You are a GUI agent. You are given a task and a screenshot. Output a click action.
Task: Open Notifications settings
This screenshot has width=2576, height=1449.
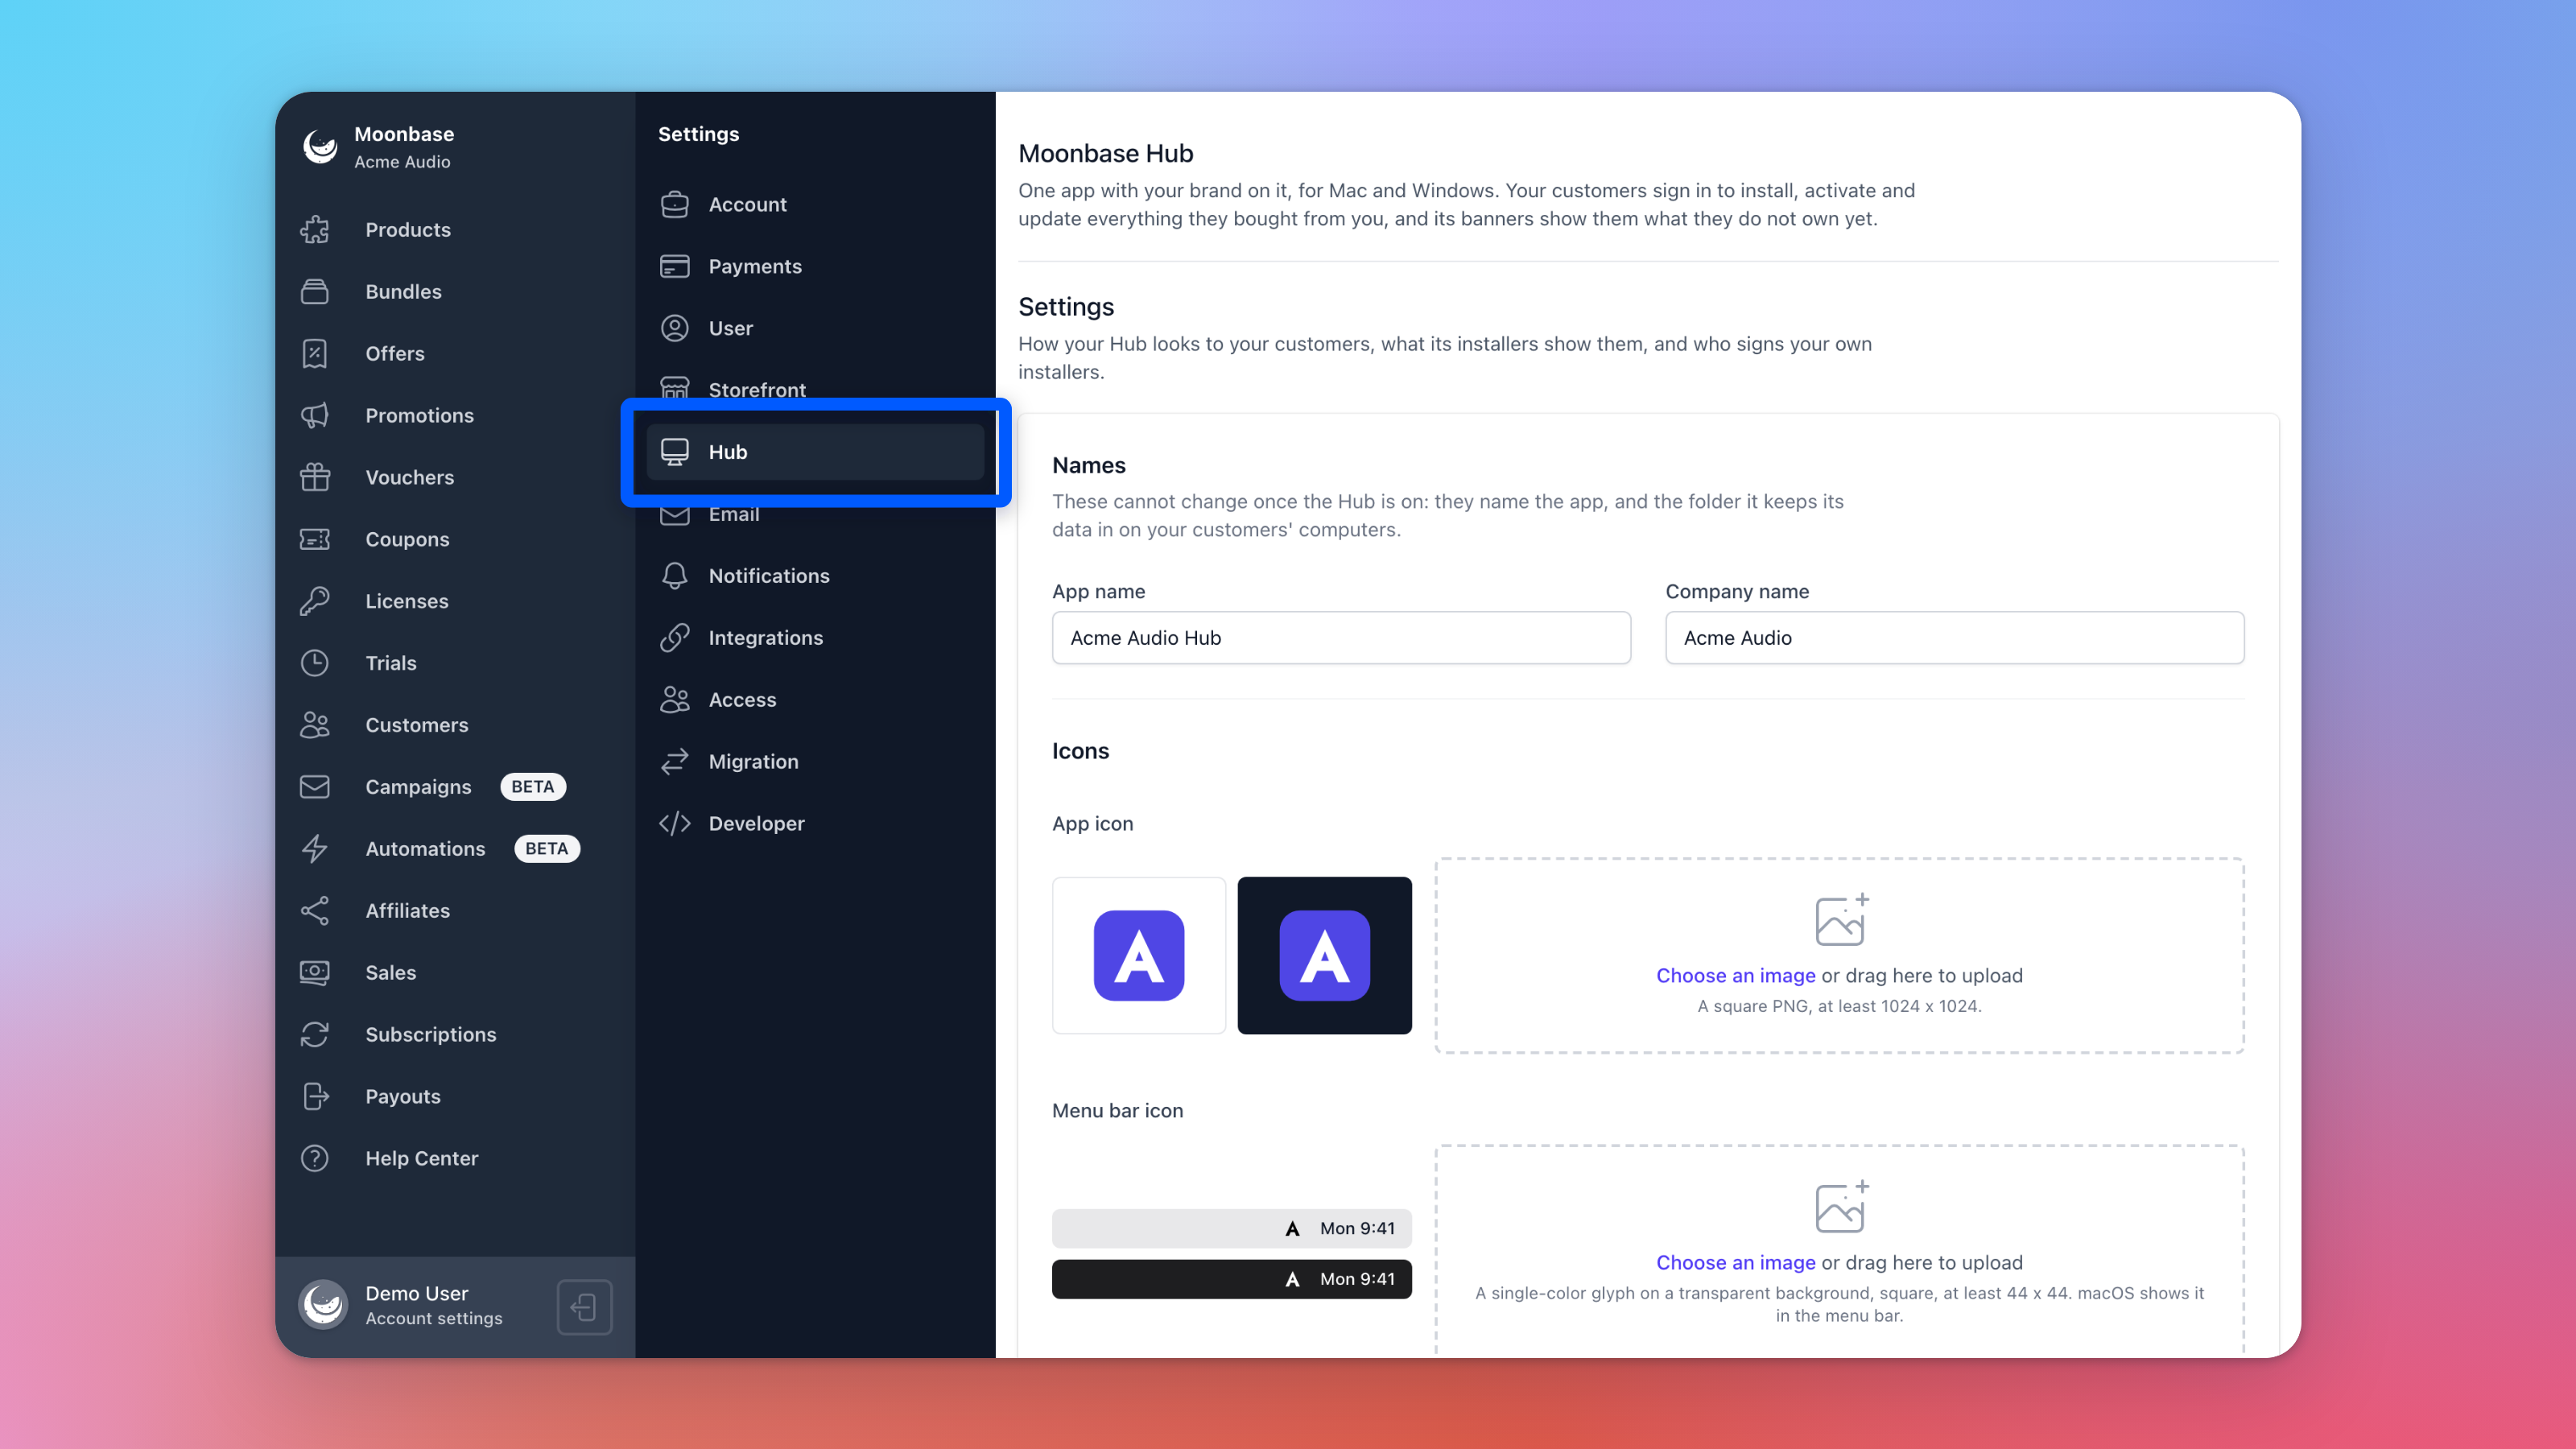(815, 576)
